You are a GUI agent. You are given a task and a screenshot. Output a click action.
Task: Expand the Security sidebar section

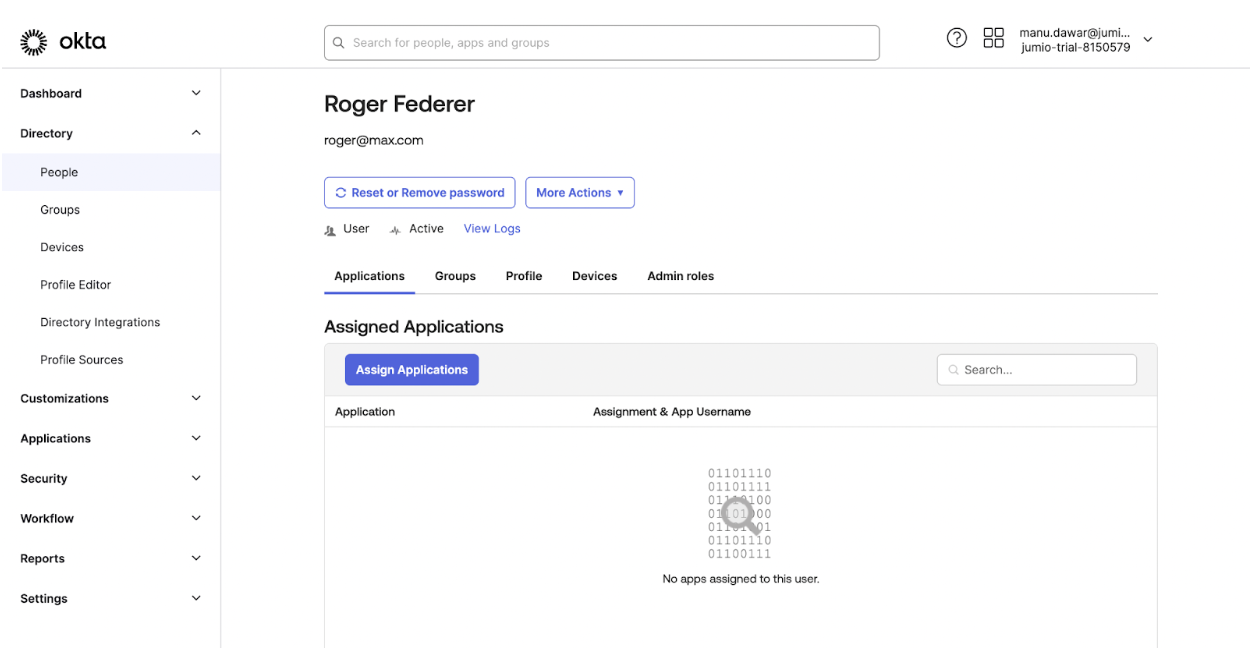[x=196, y=478]
